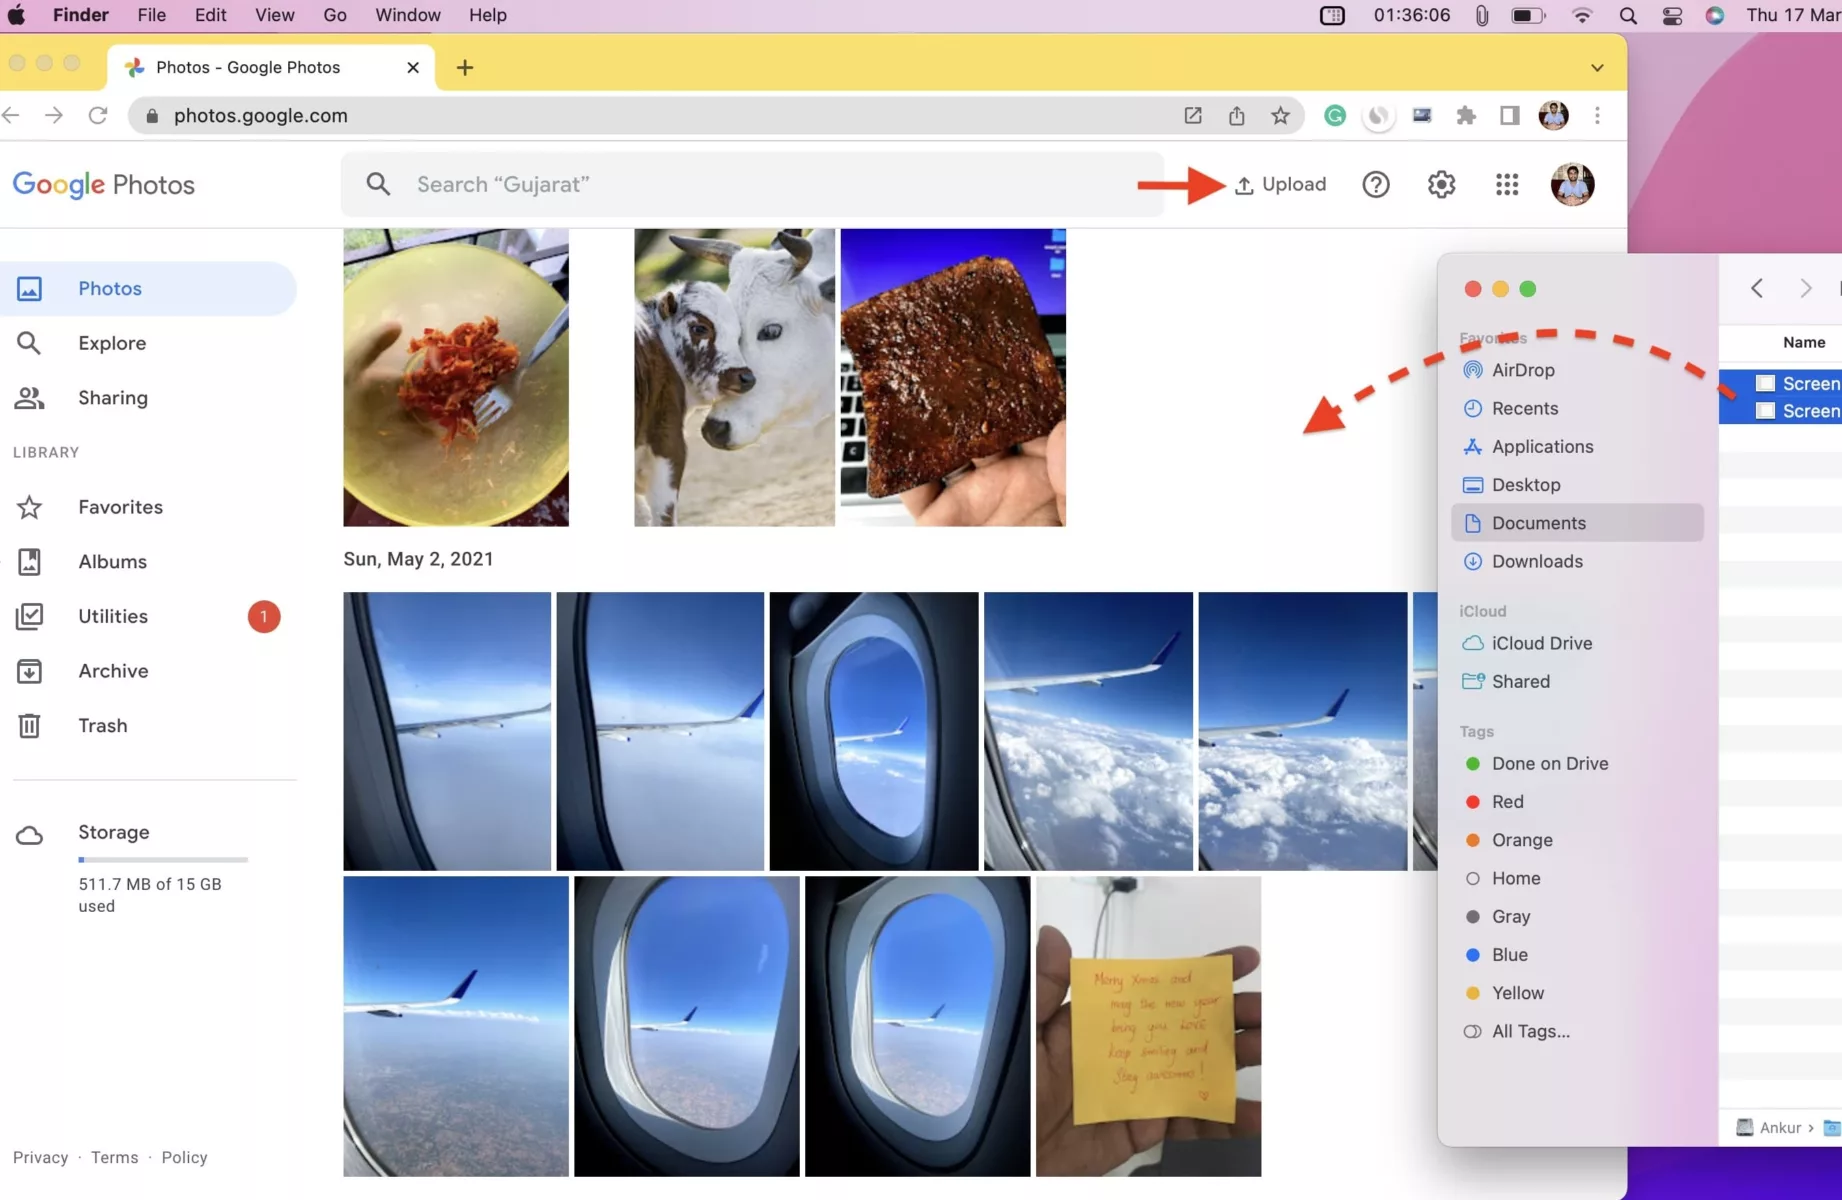
Task: Go back in browser history
Action: click(11, 116)
